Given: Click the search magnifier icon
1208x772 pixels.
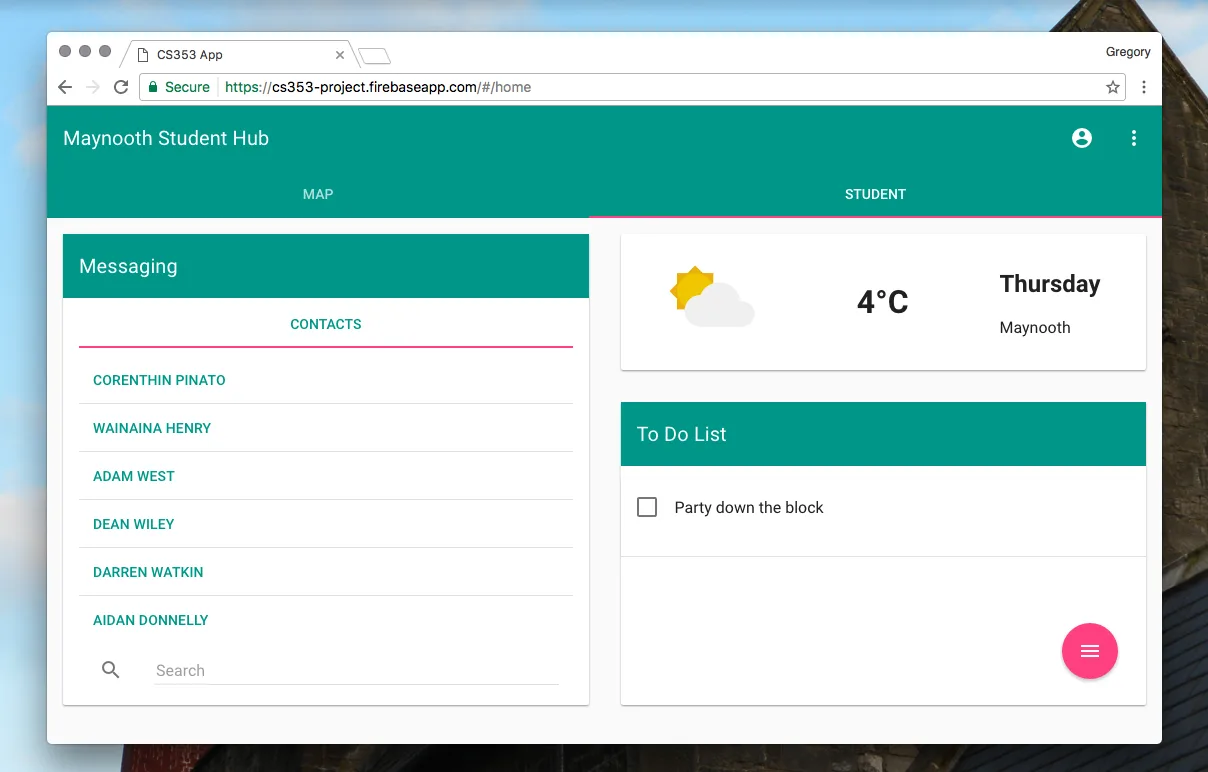Looking at the screenshot, I should pyautogui.click(x=111, y=670).
